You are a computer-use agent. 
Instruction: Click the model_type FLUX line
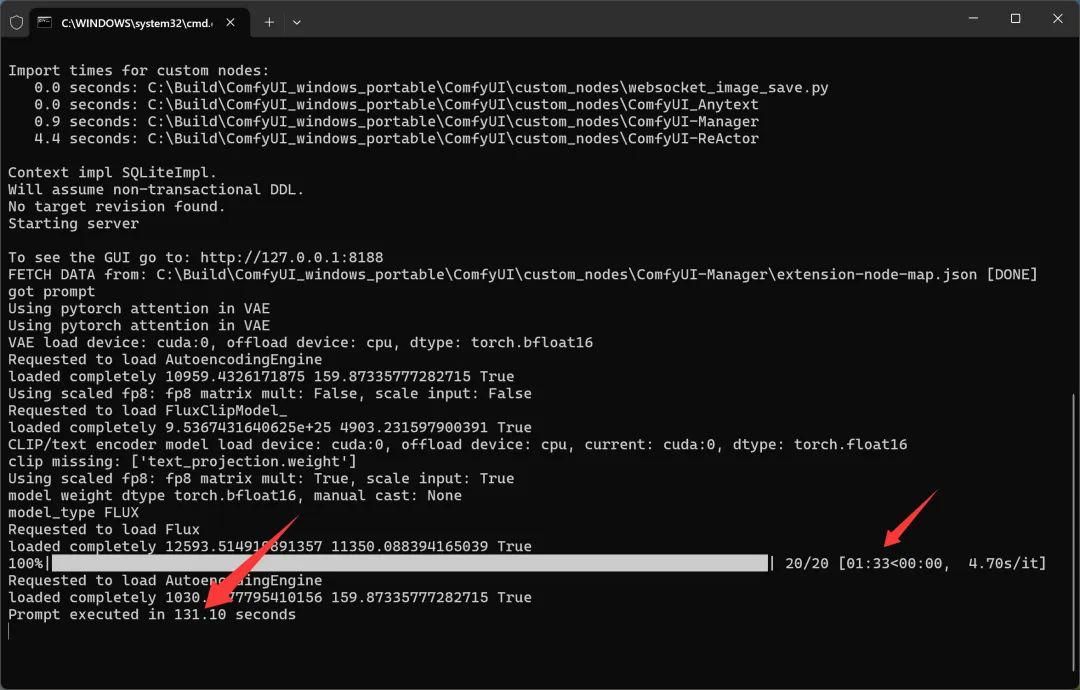pyautogui.click(x=74, y=511)
